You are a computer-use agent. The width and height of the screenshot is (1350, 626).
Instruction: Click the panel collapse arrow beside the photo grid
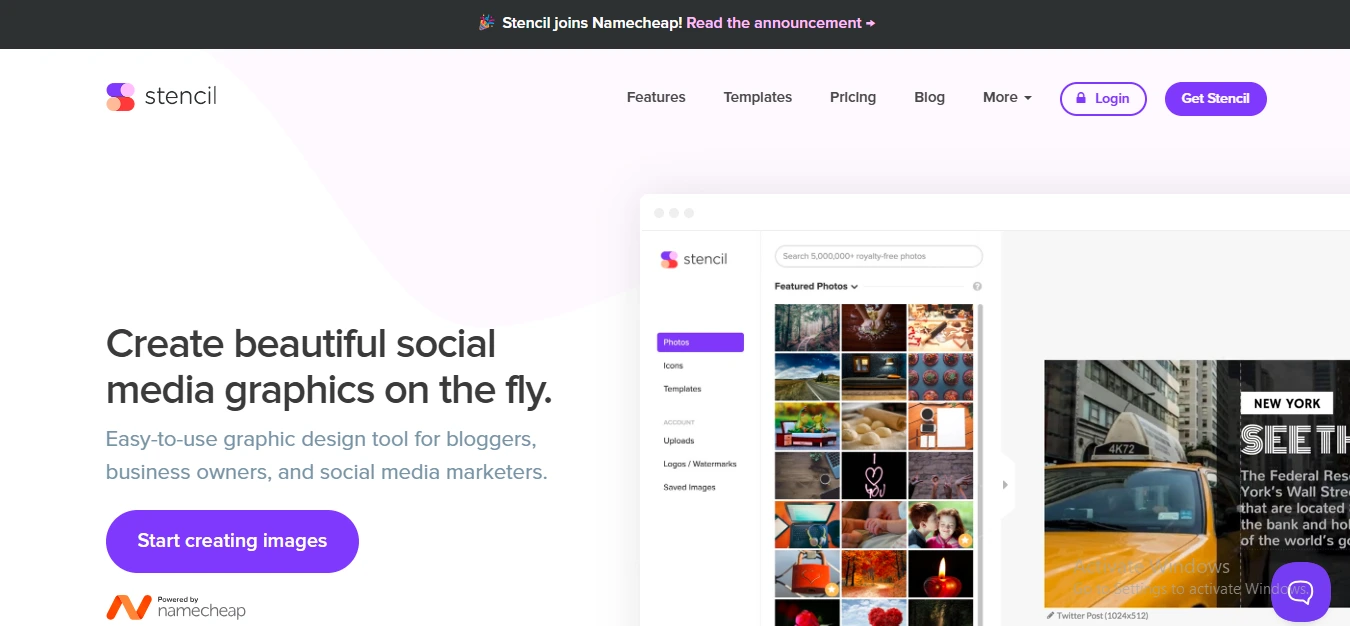pos(1005,485)
